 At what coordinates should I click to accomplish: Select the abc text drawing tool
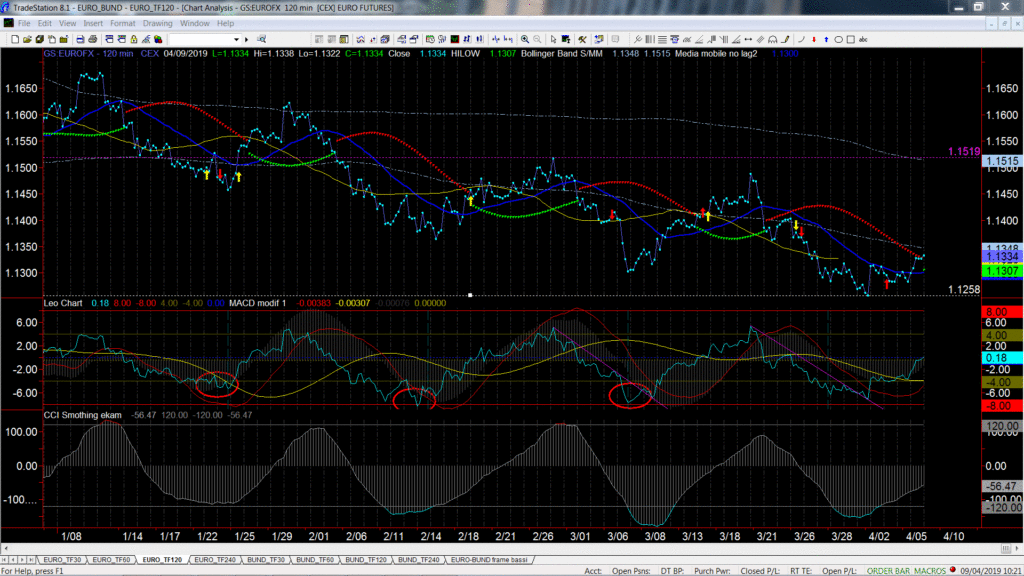863,39
